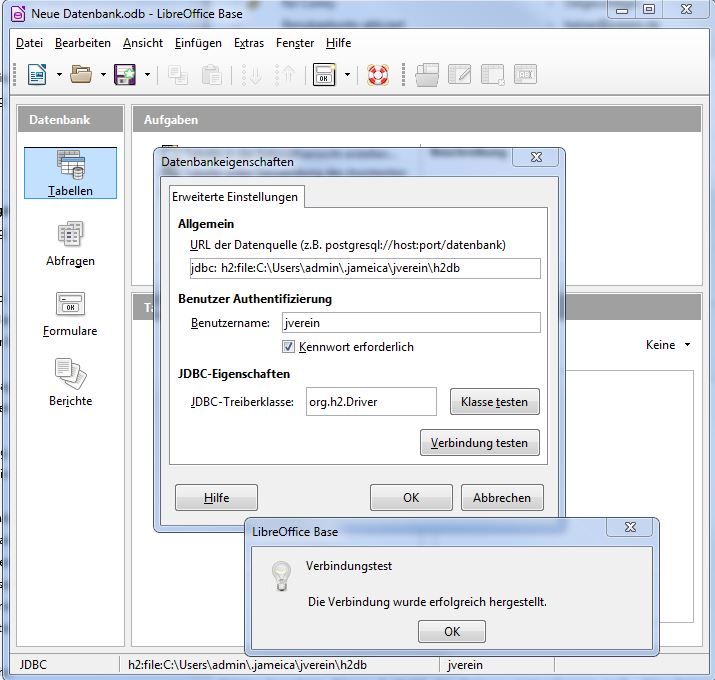Open the Fenster menu
Image resolution: width=715 pixels, height=680 pixels.
pyautogui.click(x=295, y=43)
